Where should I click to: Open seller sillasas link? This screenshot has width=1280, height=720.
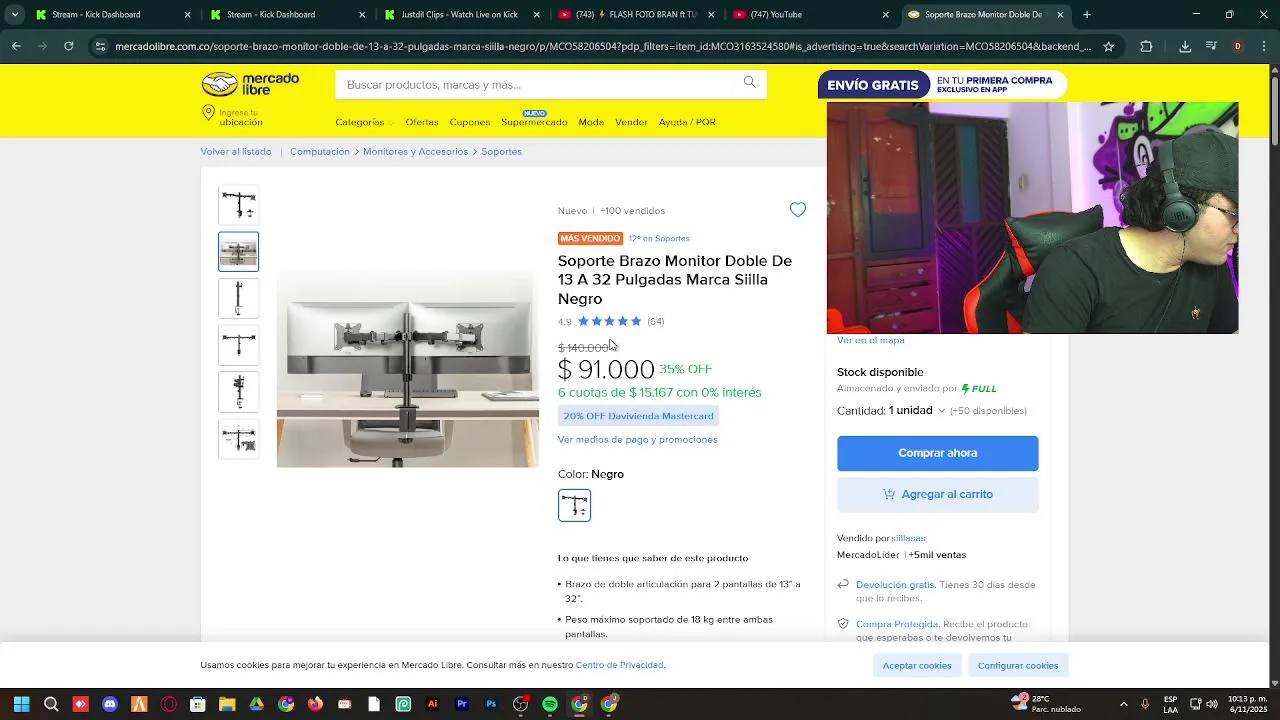pos(908,538)
